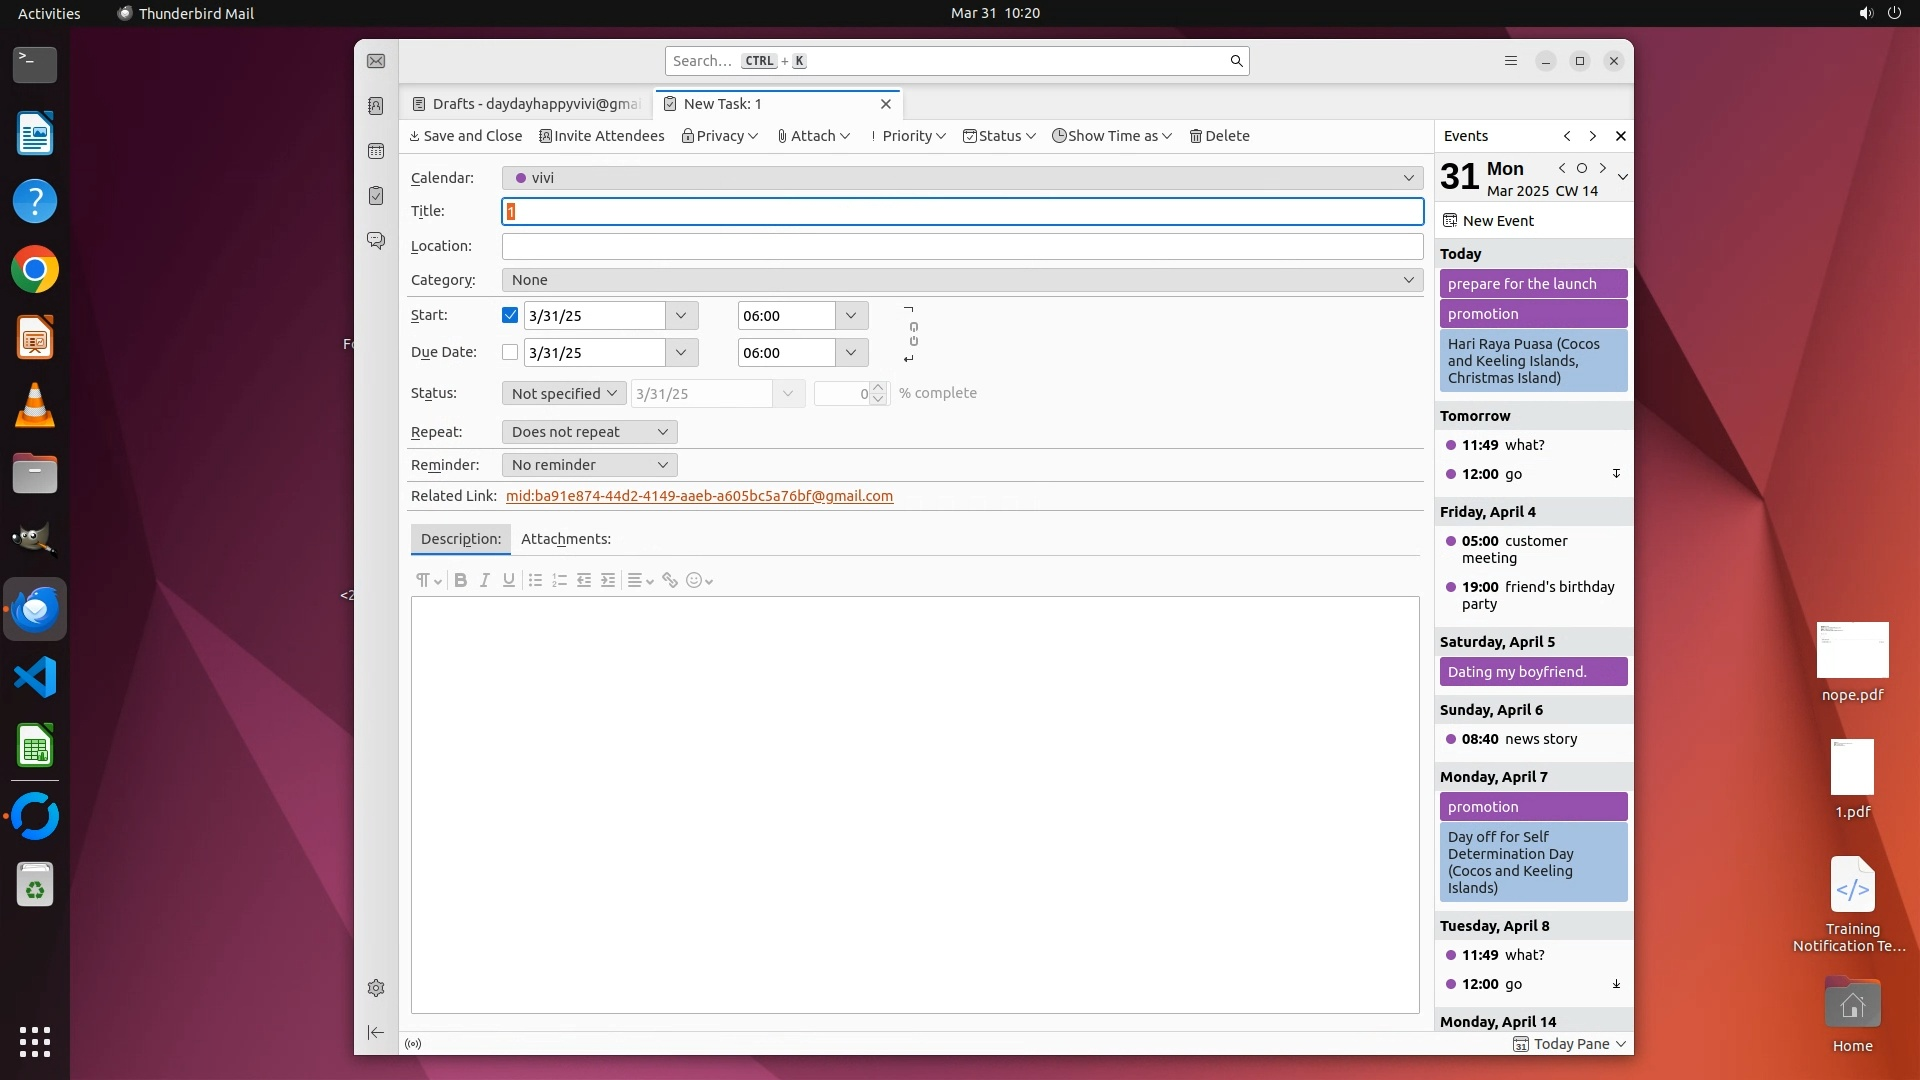Viewport: 1920px width, 1080px height.
Task: Open the Related Link mid address
Action: pos(699,496)
